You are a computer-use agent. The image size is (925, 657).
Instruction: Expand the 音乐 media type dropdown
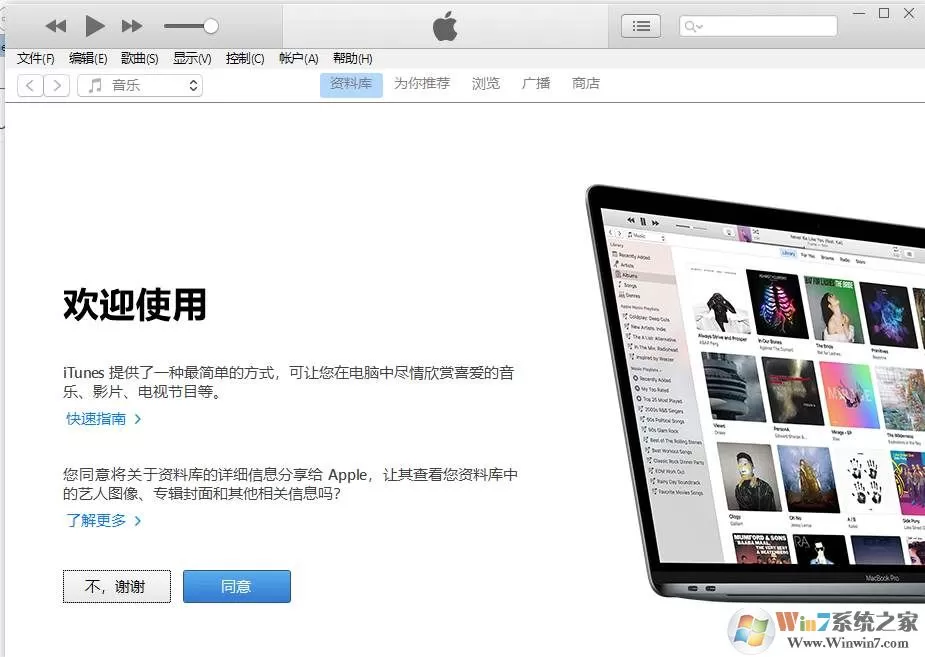click(x=140, y=86)
